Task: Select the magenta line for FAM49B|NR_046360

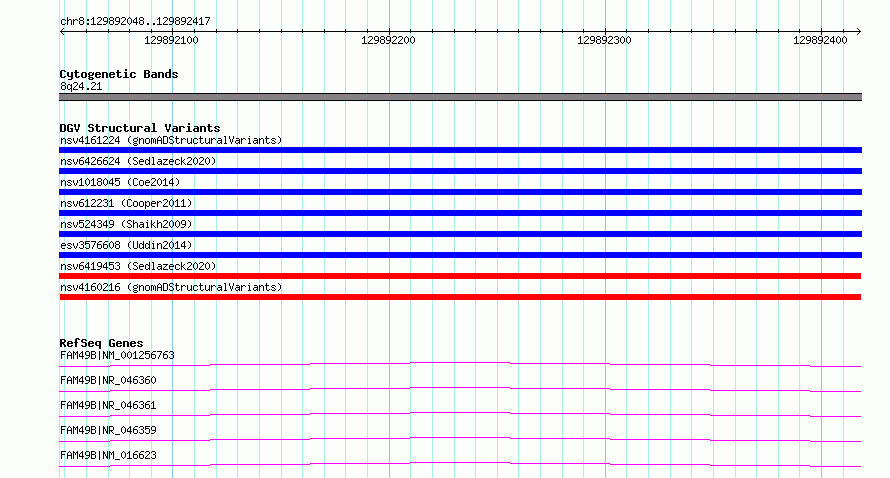Action: point(460,389)
